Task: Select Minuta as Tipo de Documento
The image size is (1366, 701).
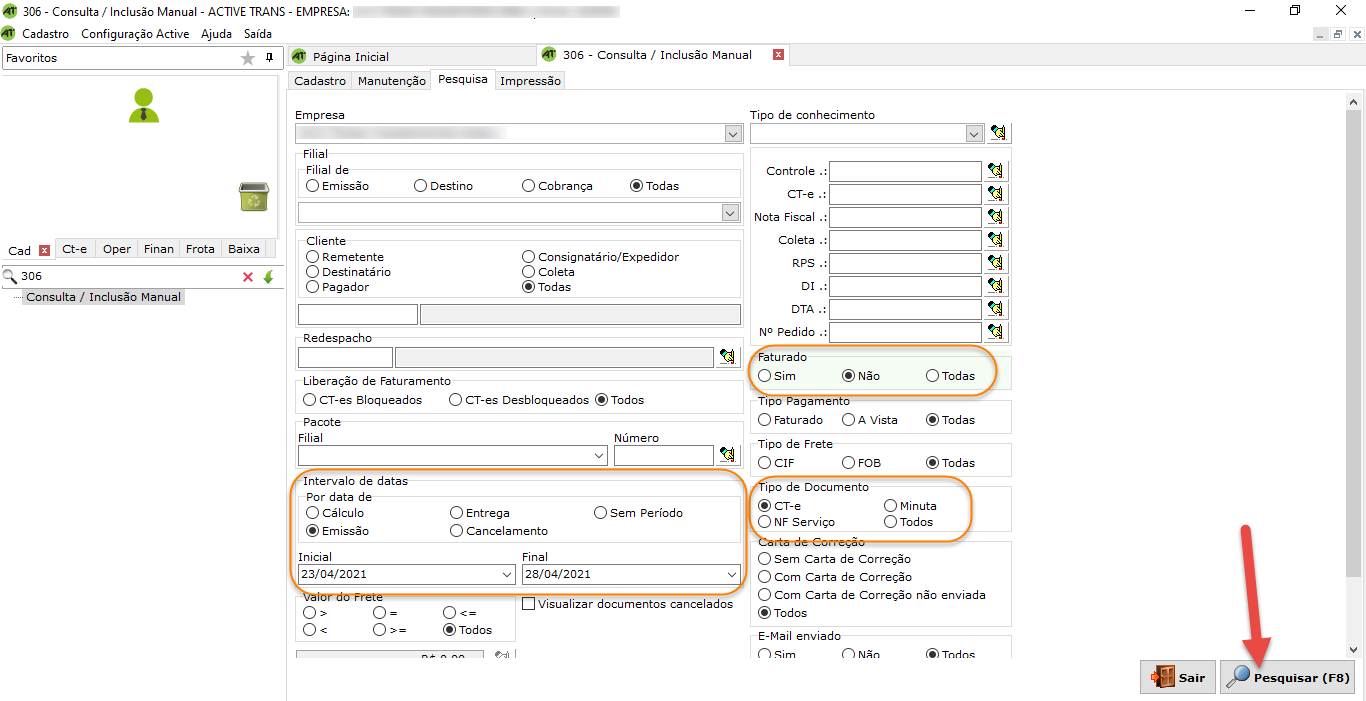Action: coord(891,506)
